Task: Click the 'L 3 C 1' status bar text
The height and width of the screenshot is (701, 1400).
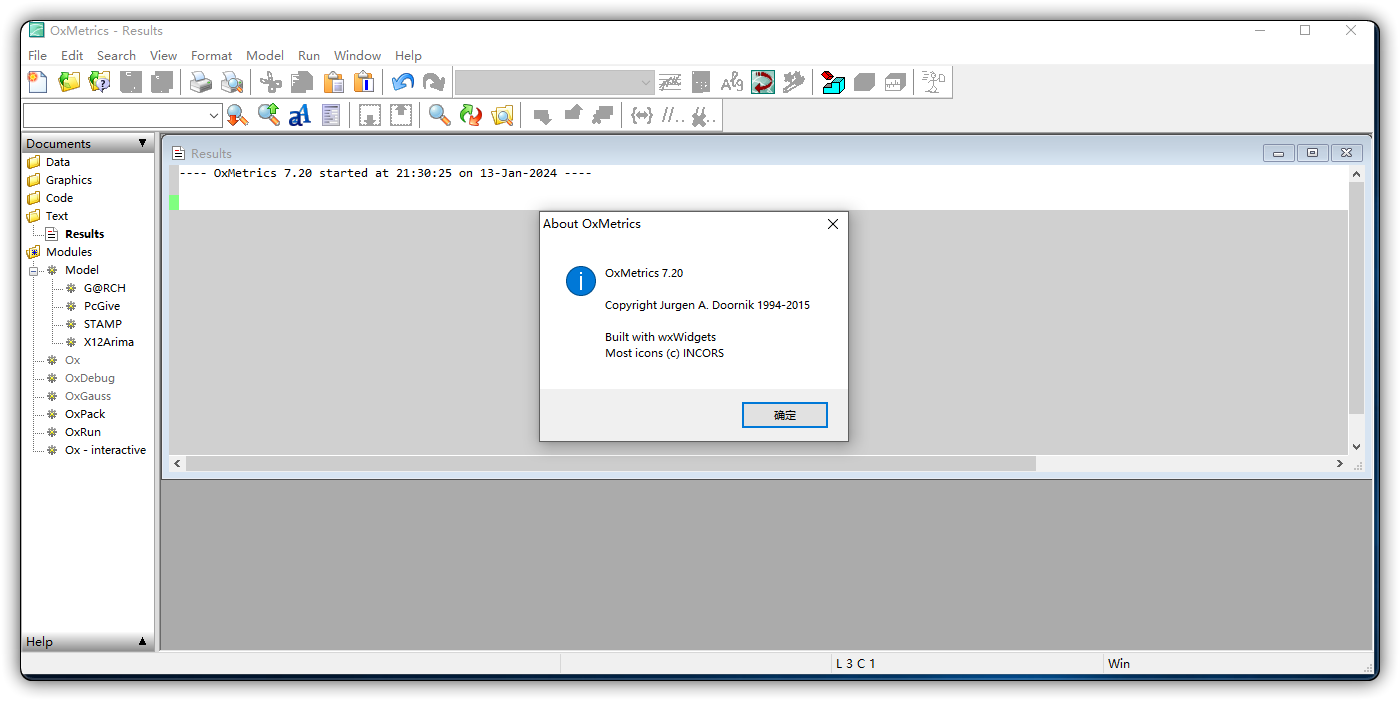Action: pyautogui.click(x=855, y=663)
